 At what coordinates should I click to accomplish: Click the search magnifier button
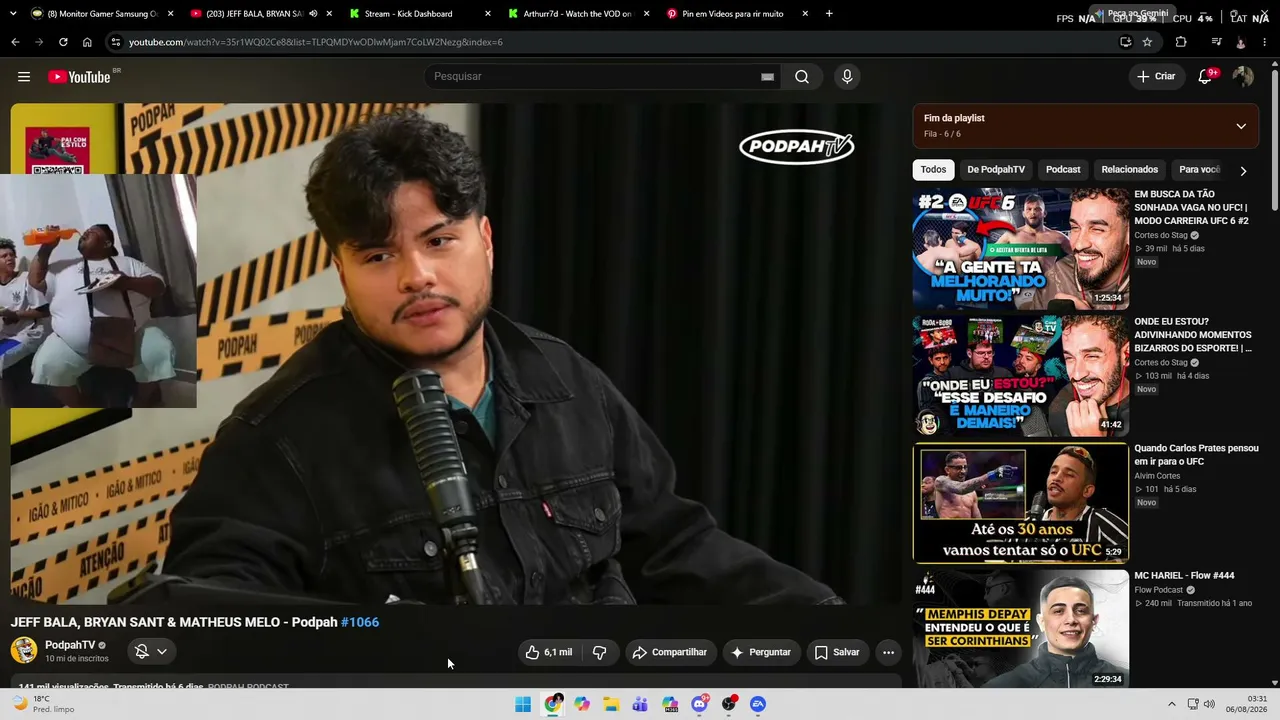[802, 77]
